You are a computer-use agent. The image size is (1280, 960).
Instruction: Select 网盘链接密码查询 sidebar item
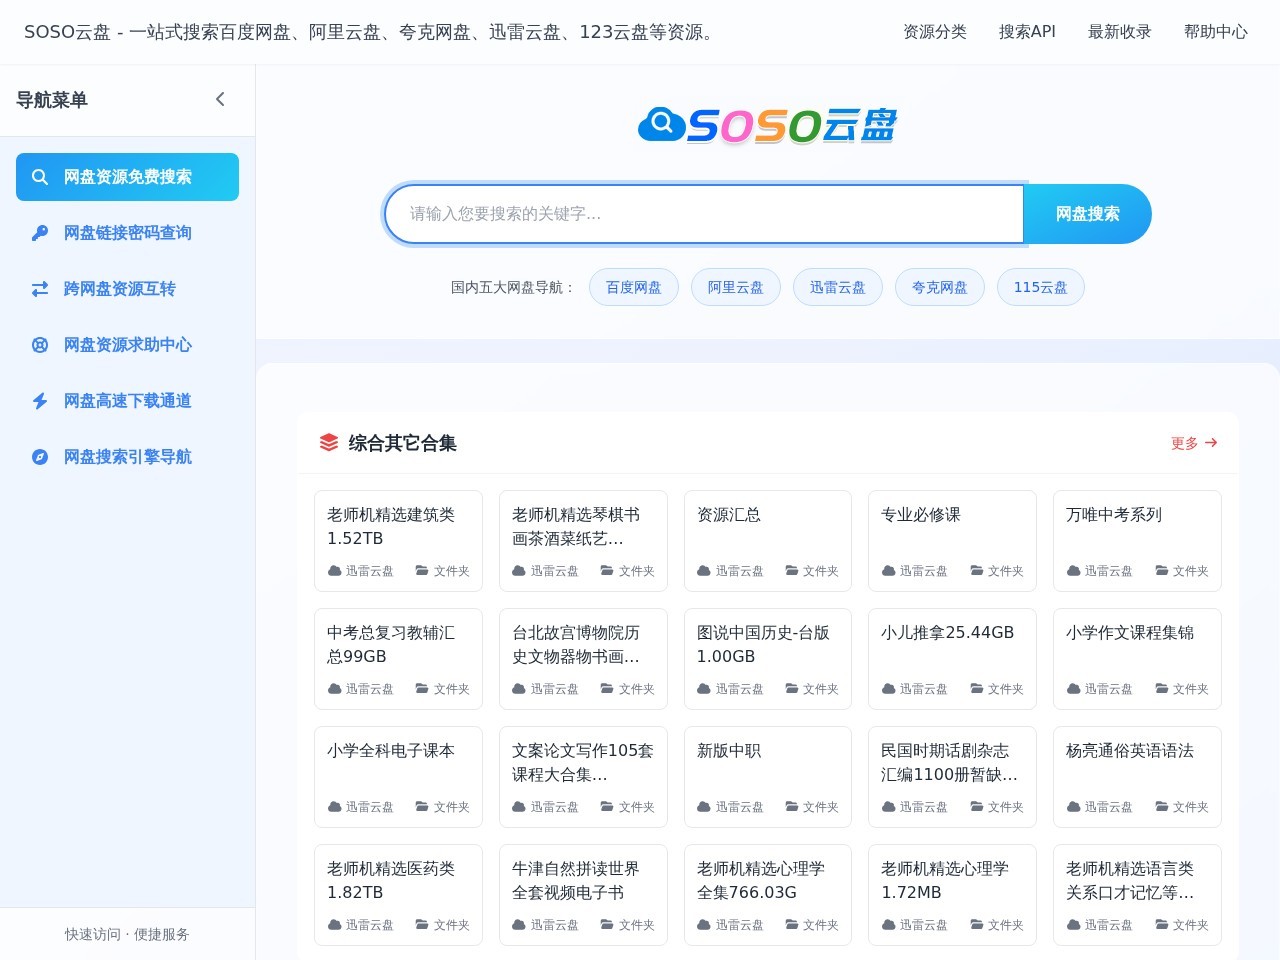point(127,233)
